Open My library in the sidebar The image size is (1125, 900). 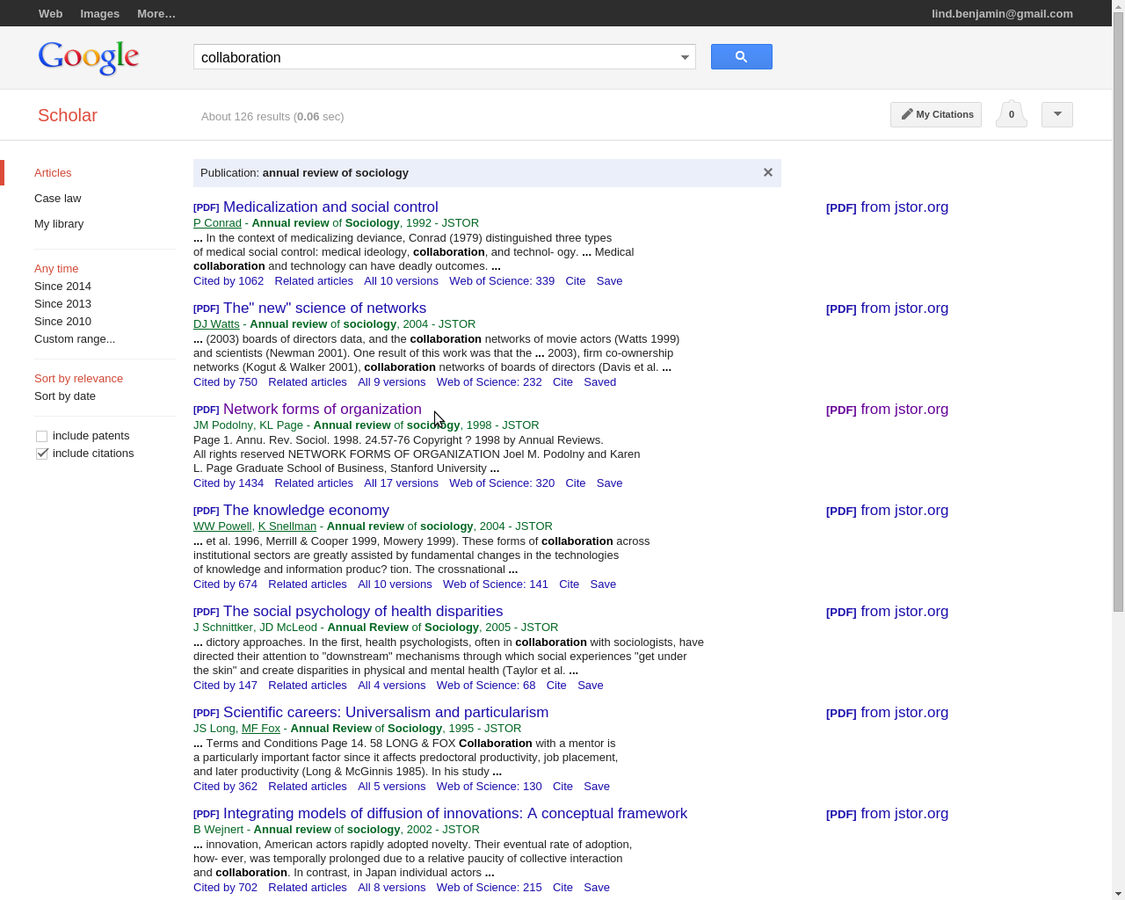(59, 224)
